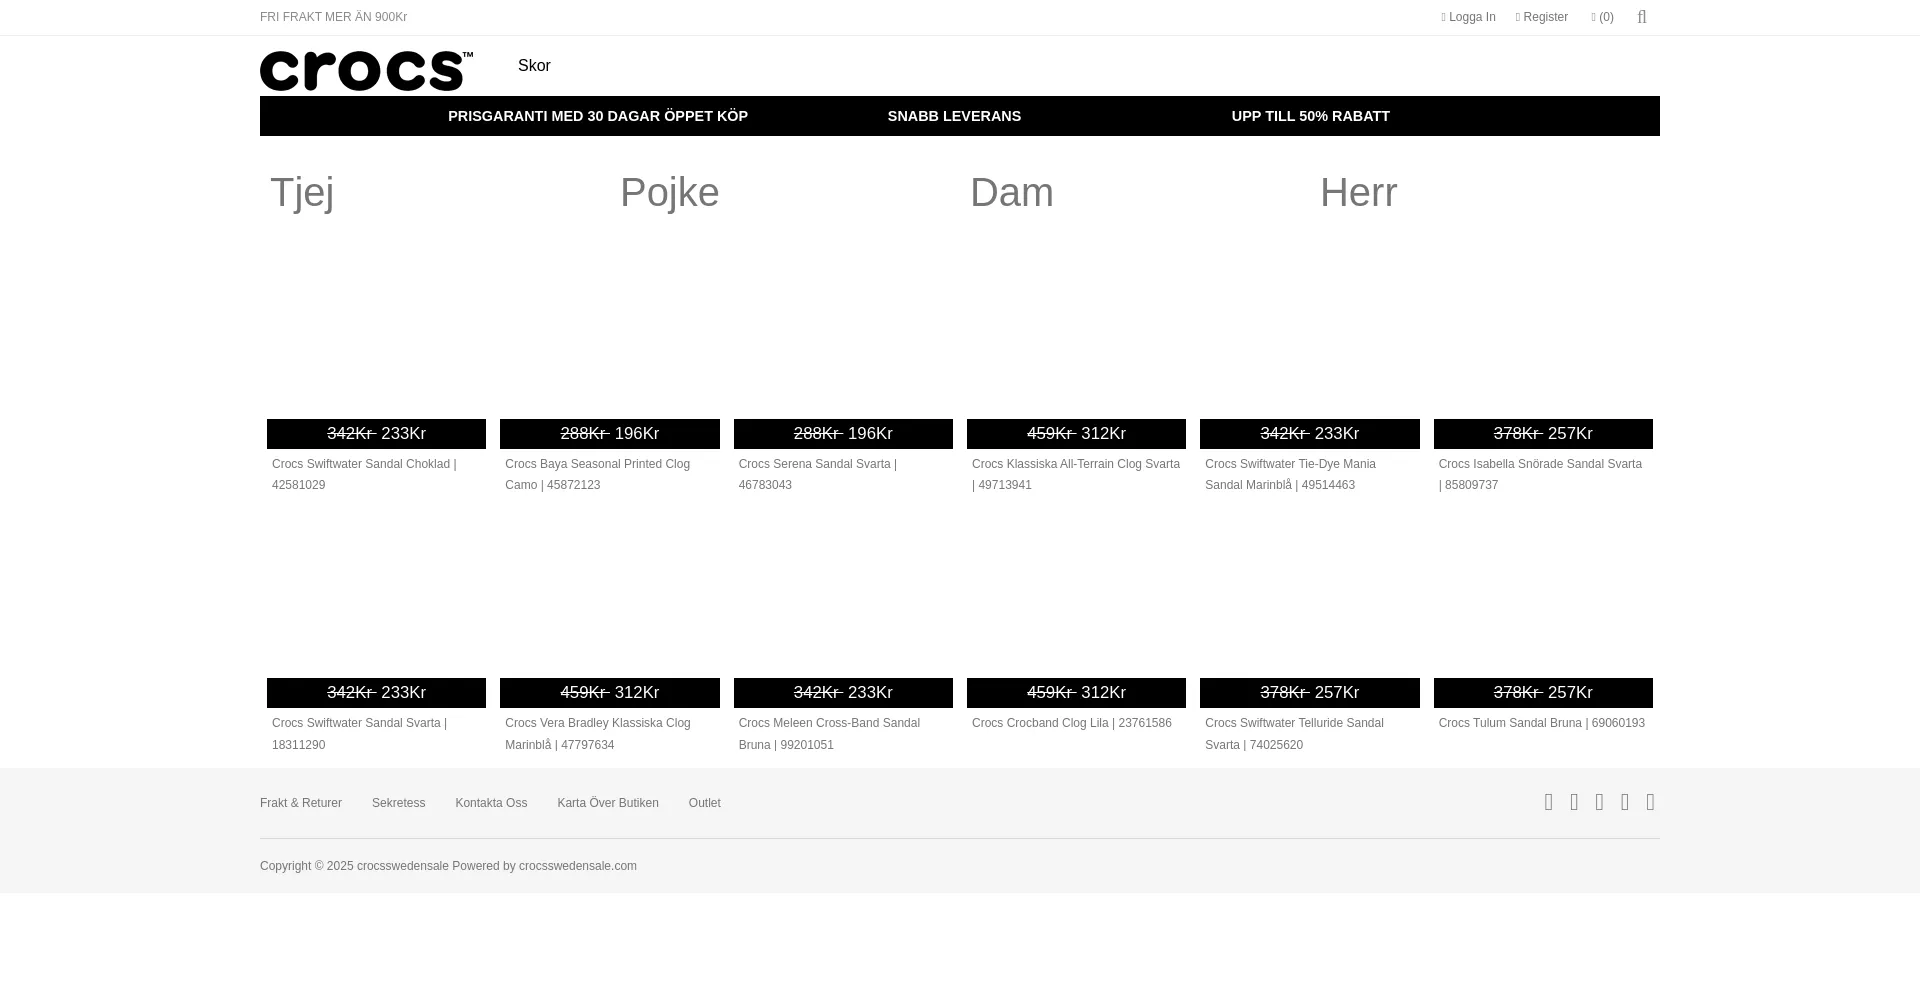The width and height of the screenshot is (1920, 993).
Task: Open the Kontakta Oss footer link
Action: (x=491, y=803)
